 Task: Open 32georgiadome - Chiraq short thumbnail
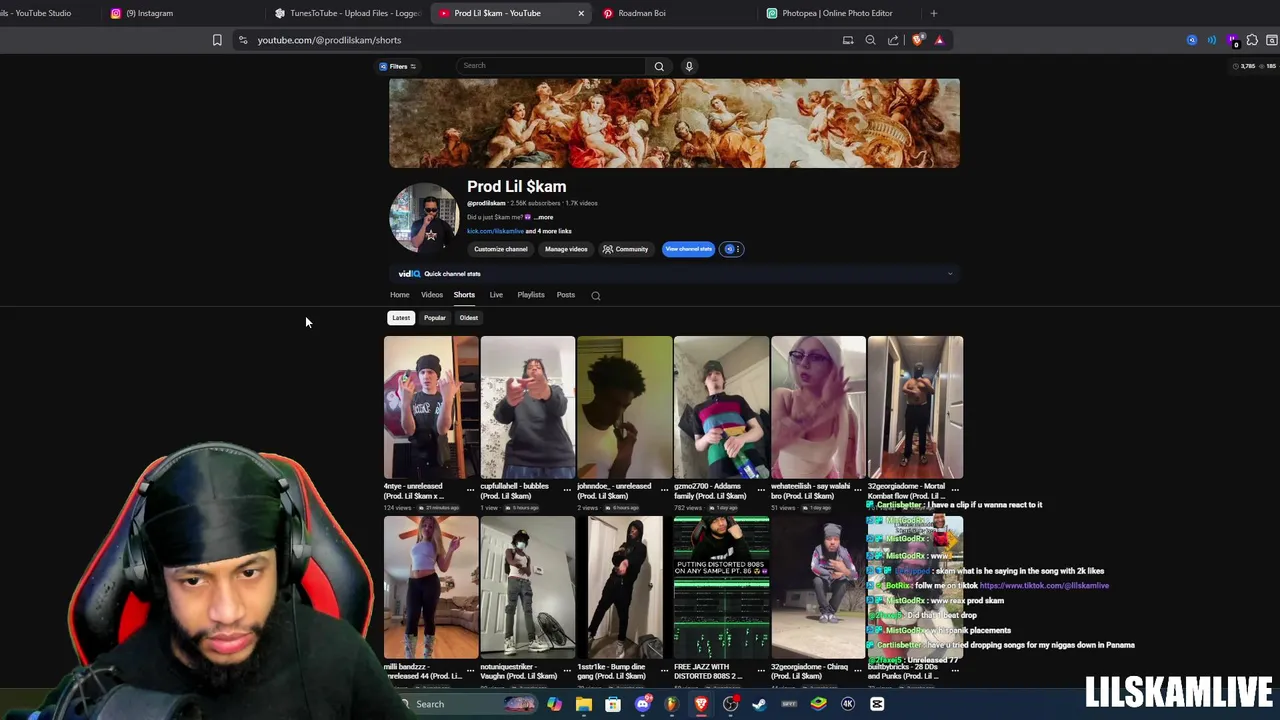coord(818,588)
